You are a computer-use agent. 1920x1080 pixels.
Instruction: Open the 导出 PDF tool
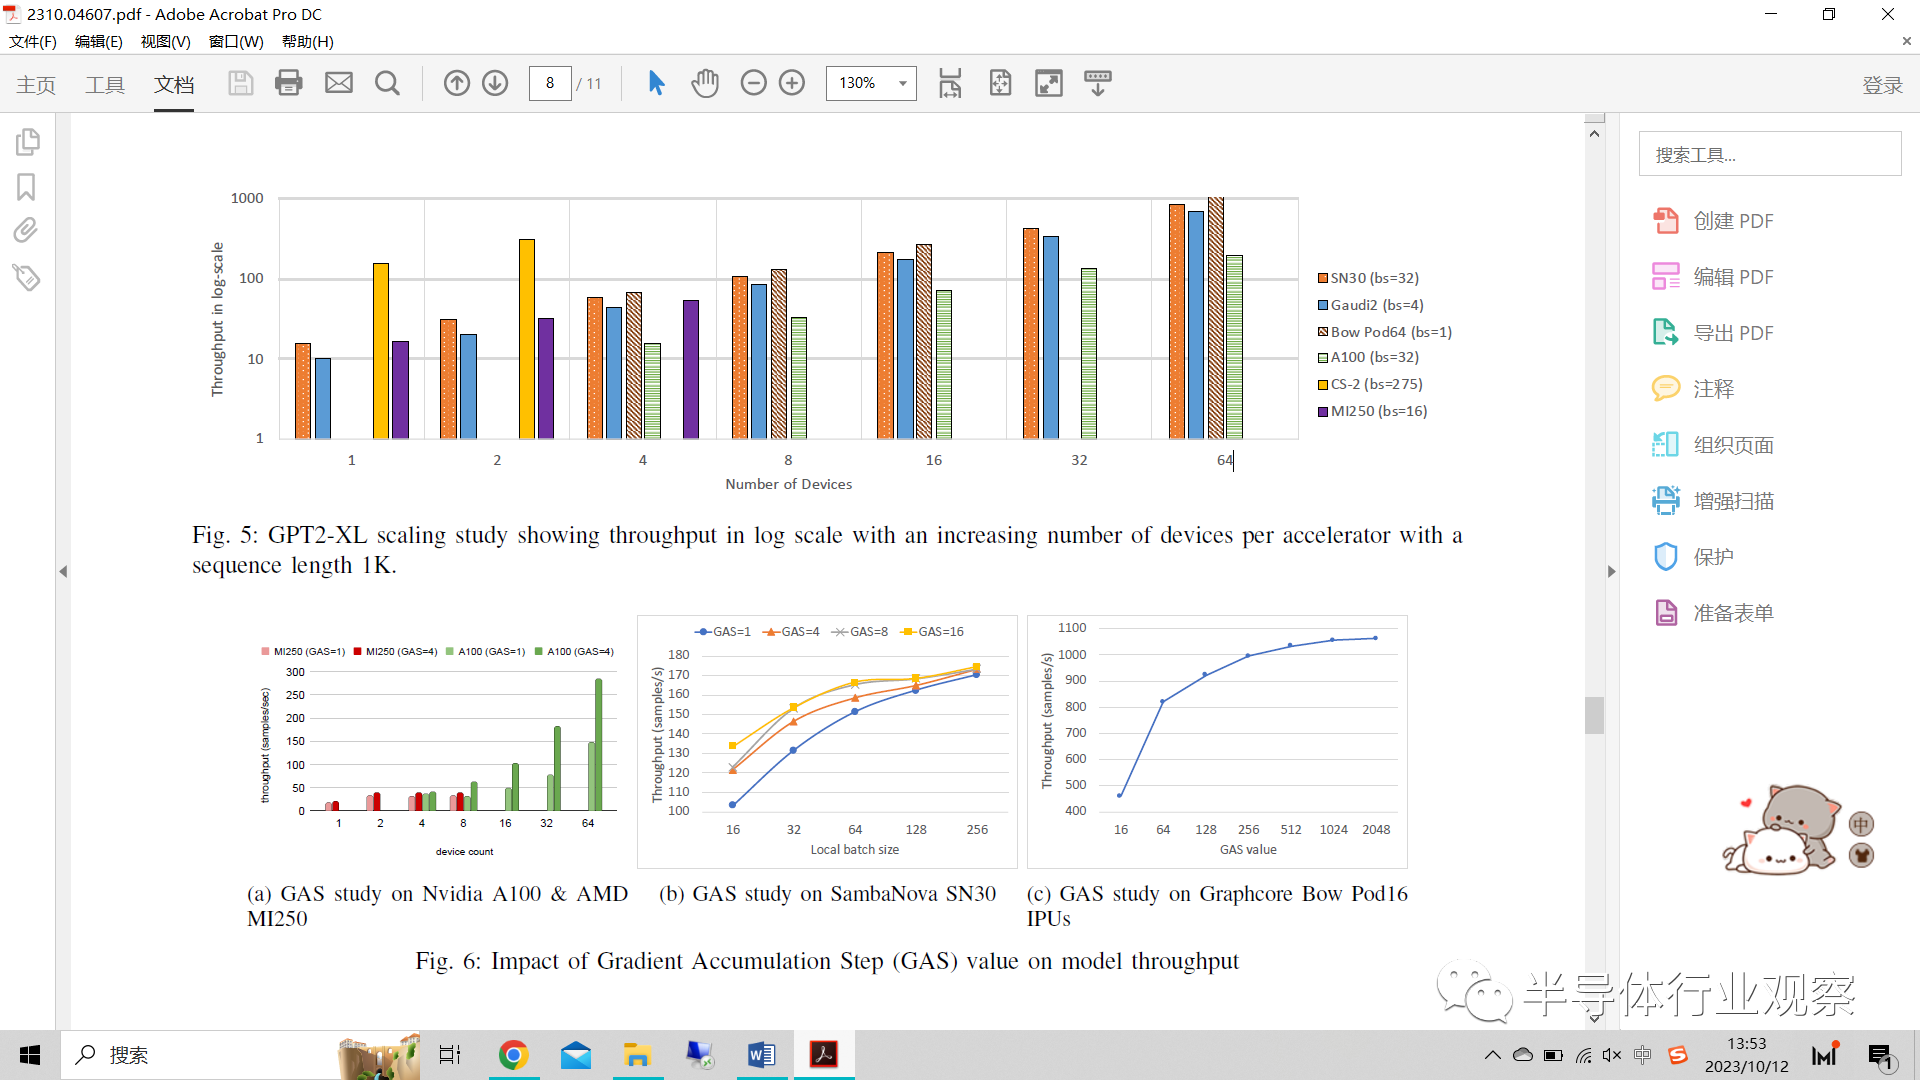[x=1713, y=333]
